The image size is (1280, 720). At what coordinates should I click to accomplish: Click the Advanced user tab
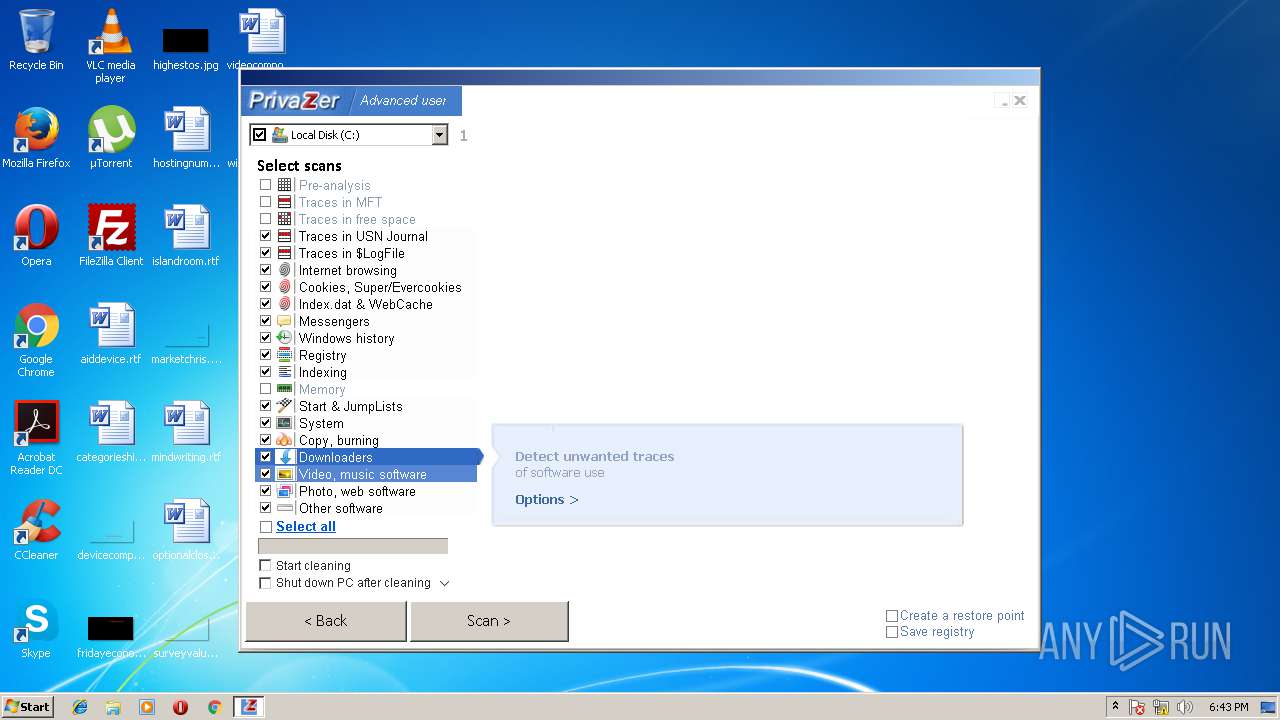click(403, 101)
